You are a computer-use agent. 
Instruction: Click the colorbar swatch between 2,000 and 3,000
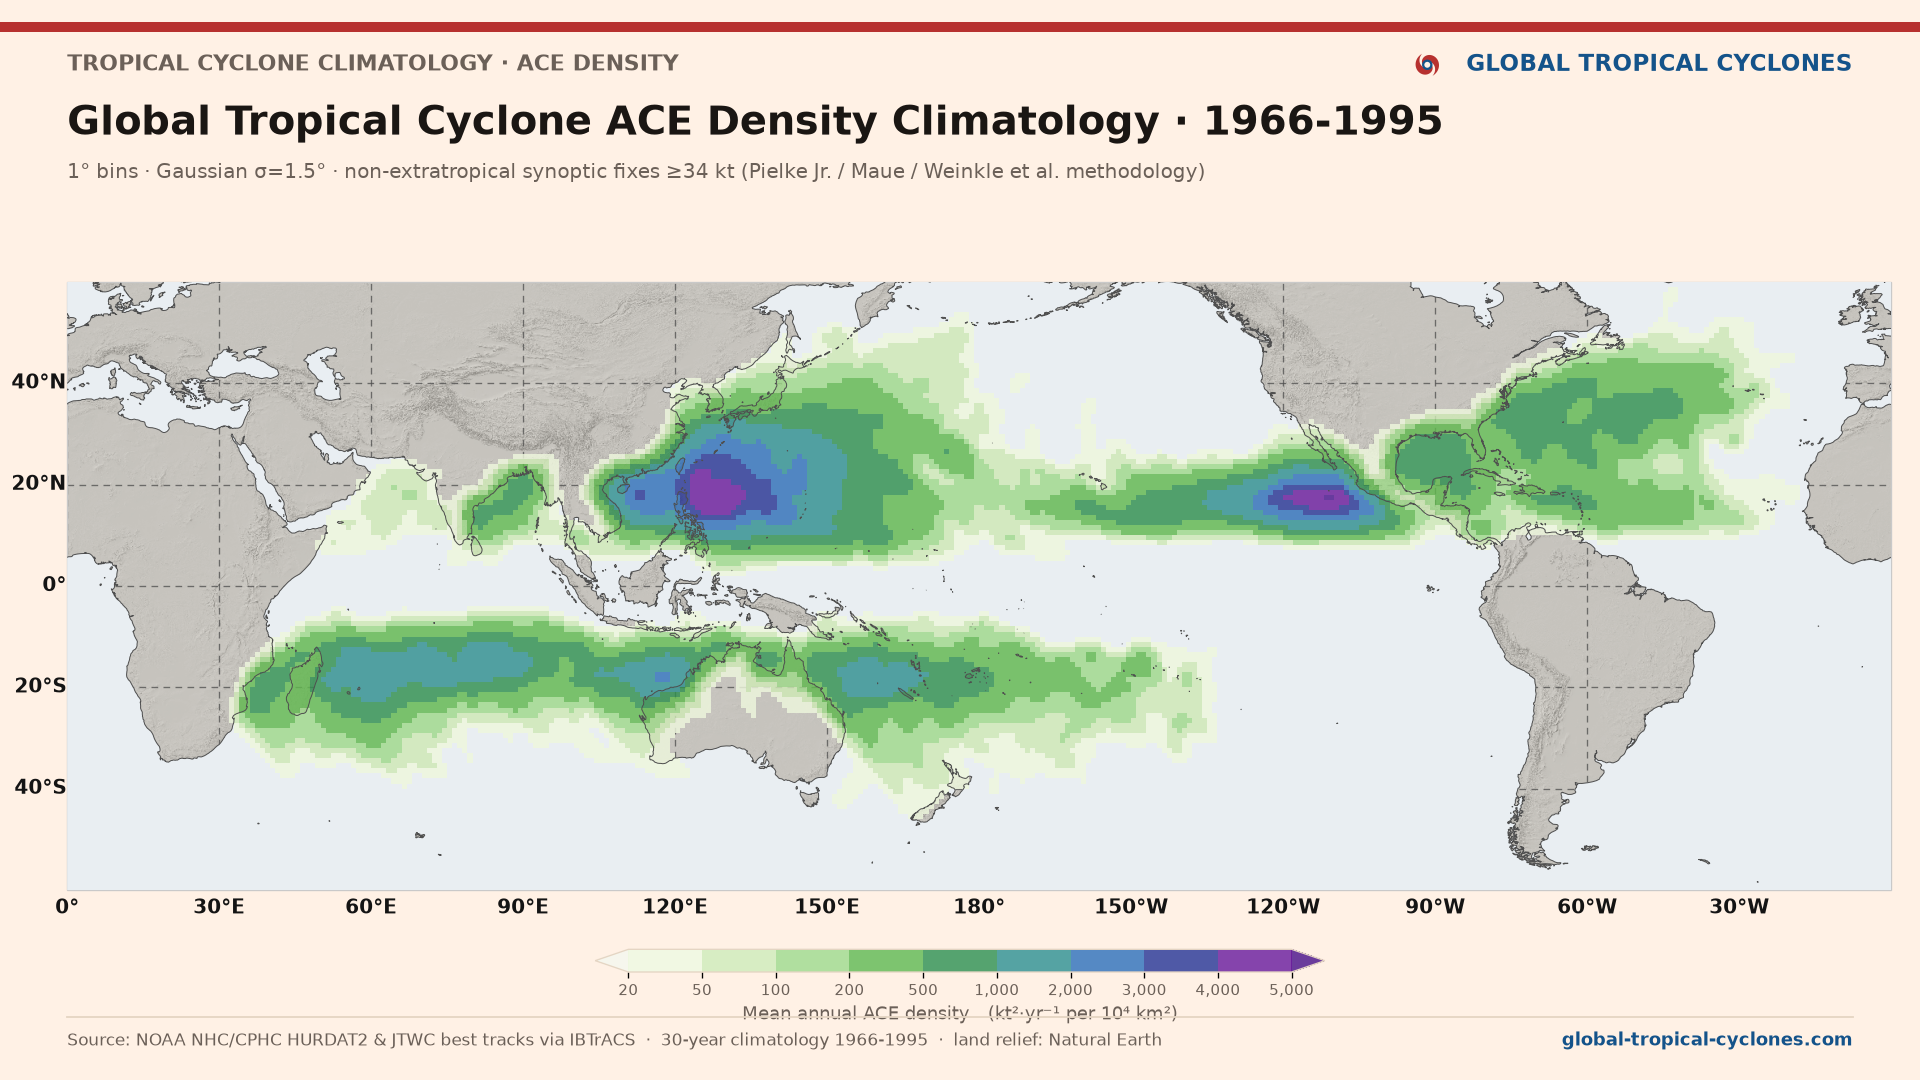click(1107, 961)
